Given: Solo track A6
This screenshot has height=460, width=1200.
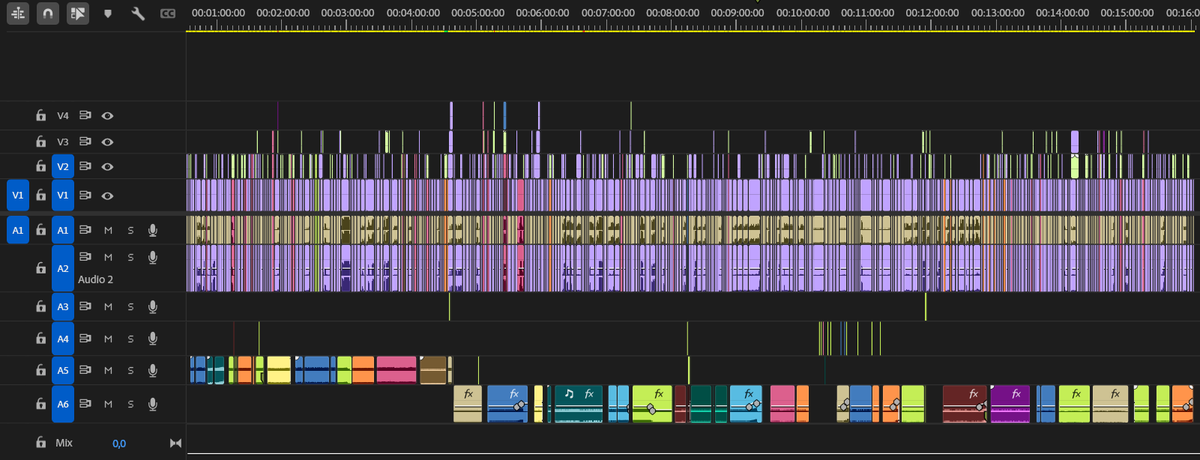Looking at the screenshot, I should pos(130,404).
